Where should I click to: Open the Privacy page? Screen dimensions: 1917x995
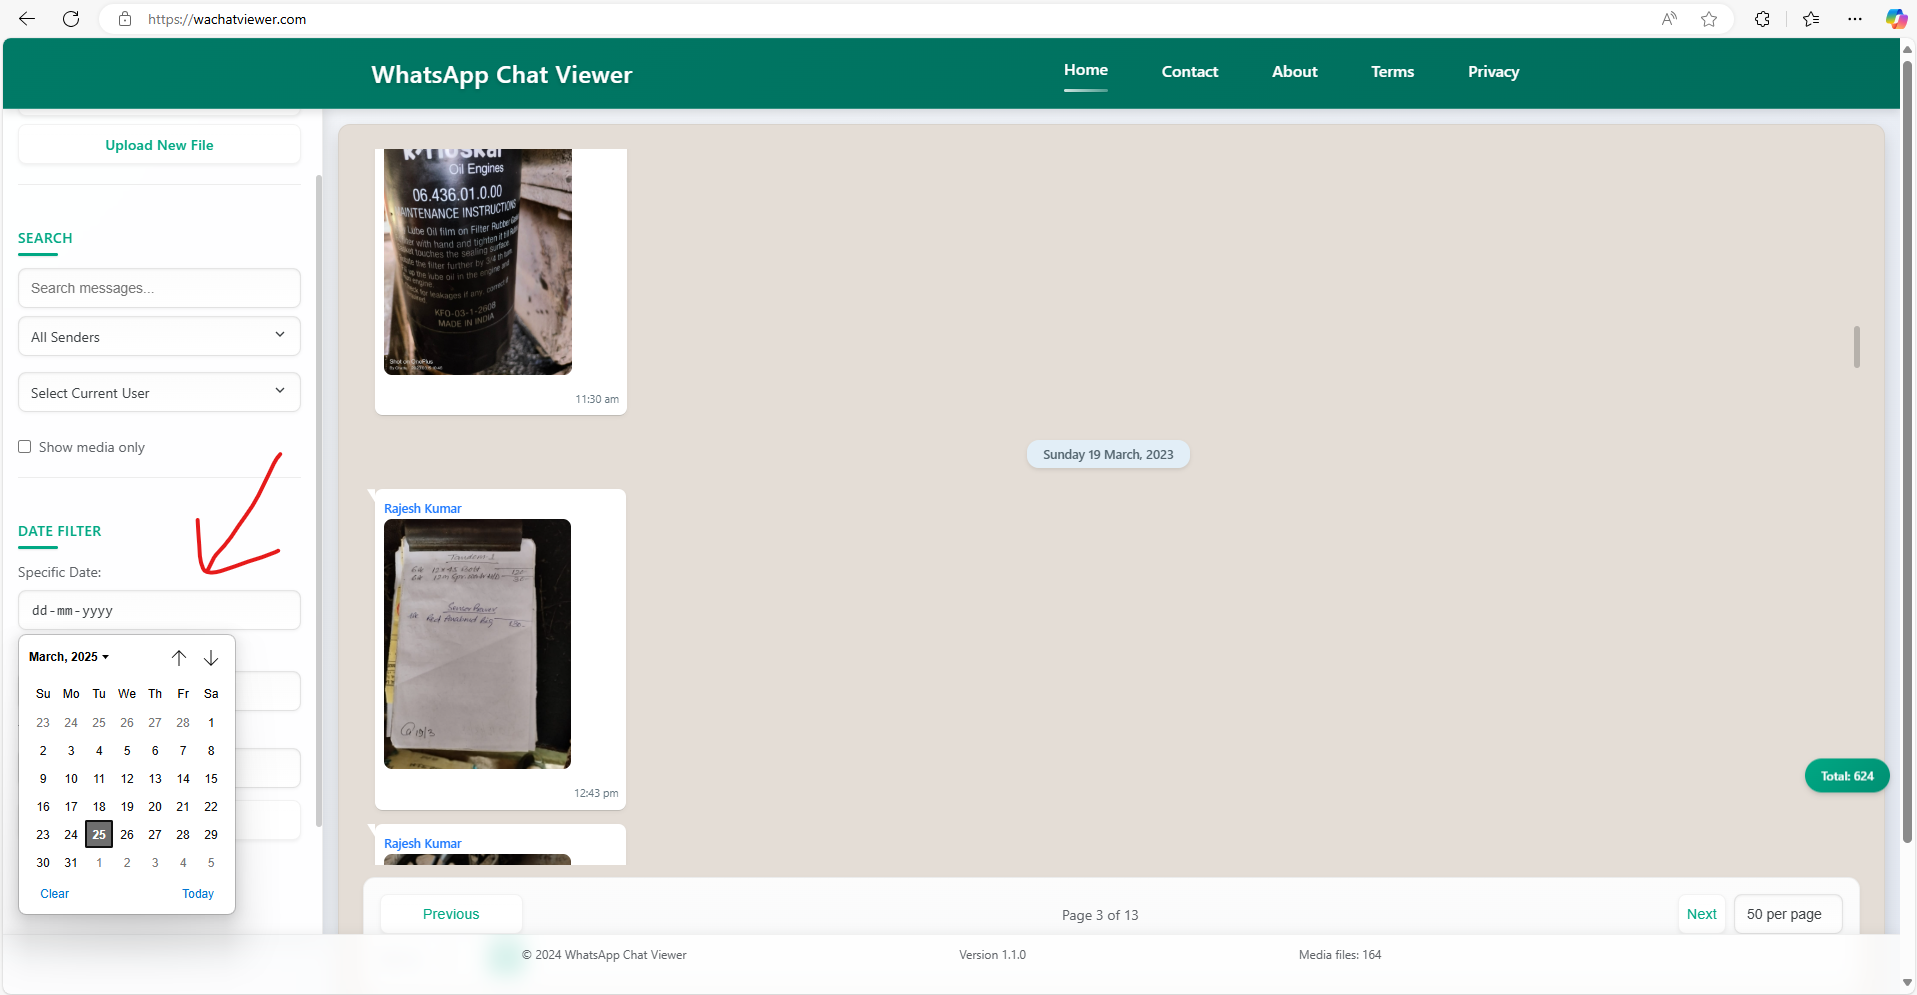click(x=1493, y=71)
